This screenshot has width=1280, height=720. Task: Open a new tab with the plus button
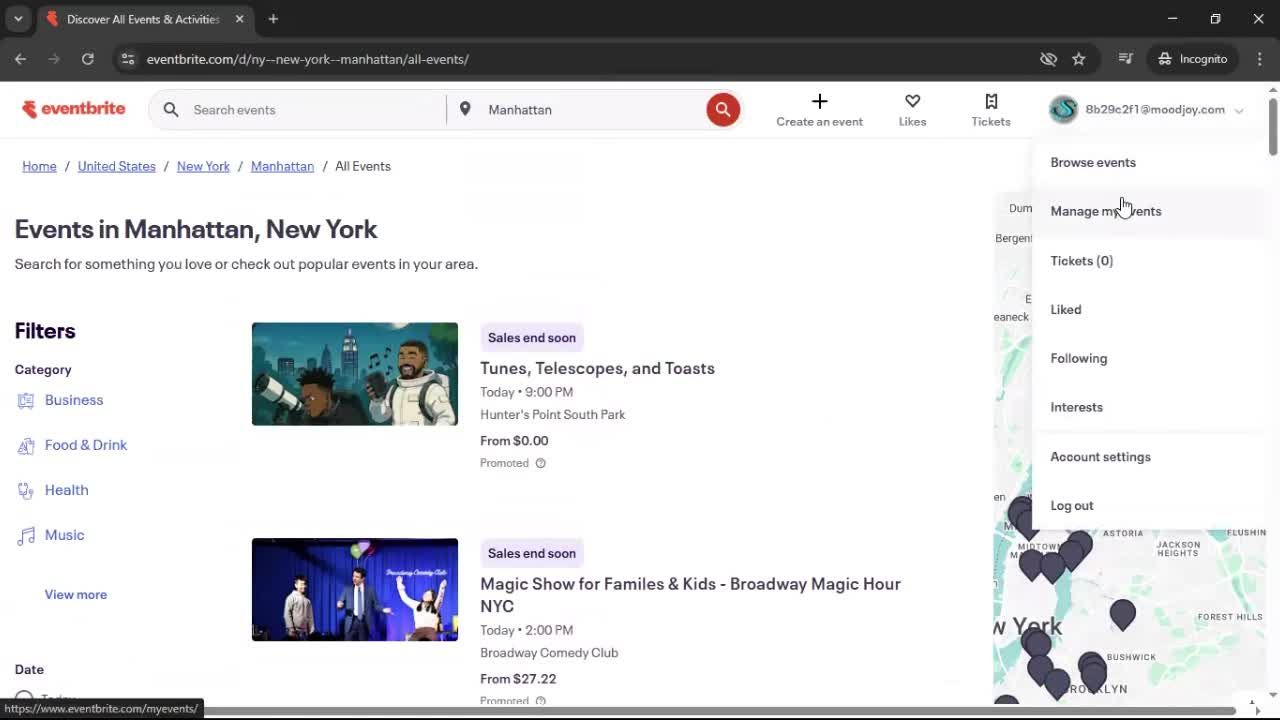point(273,19)
